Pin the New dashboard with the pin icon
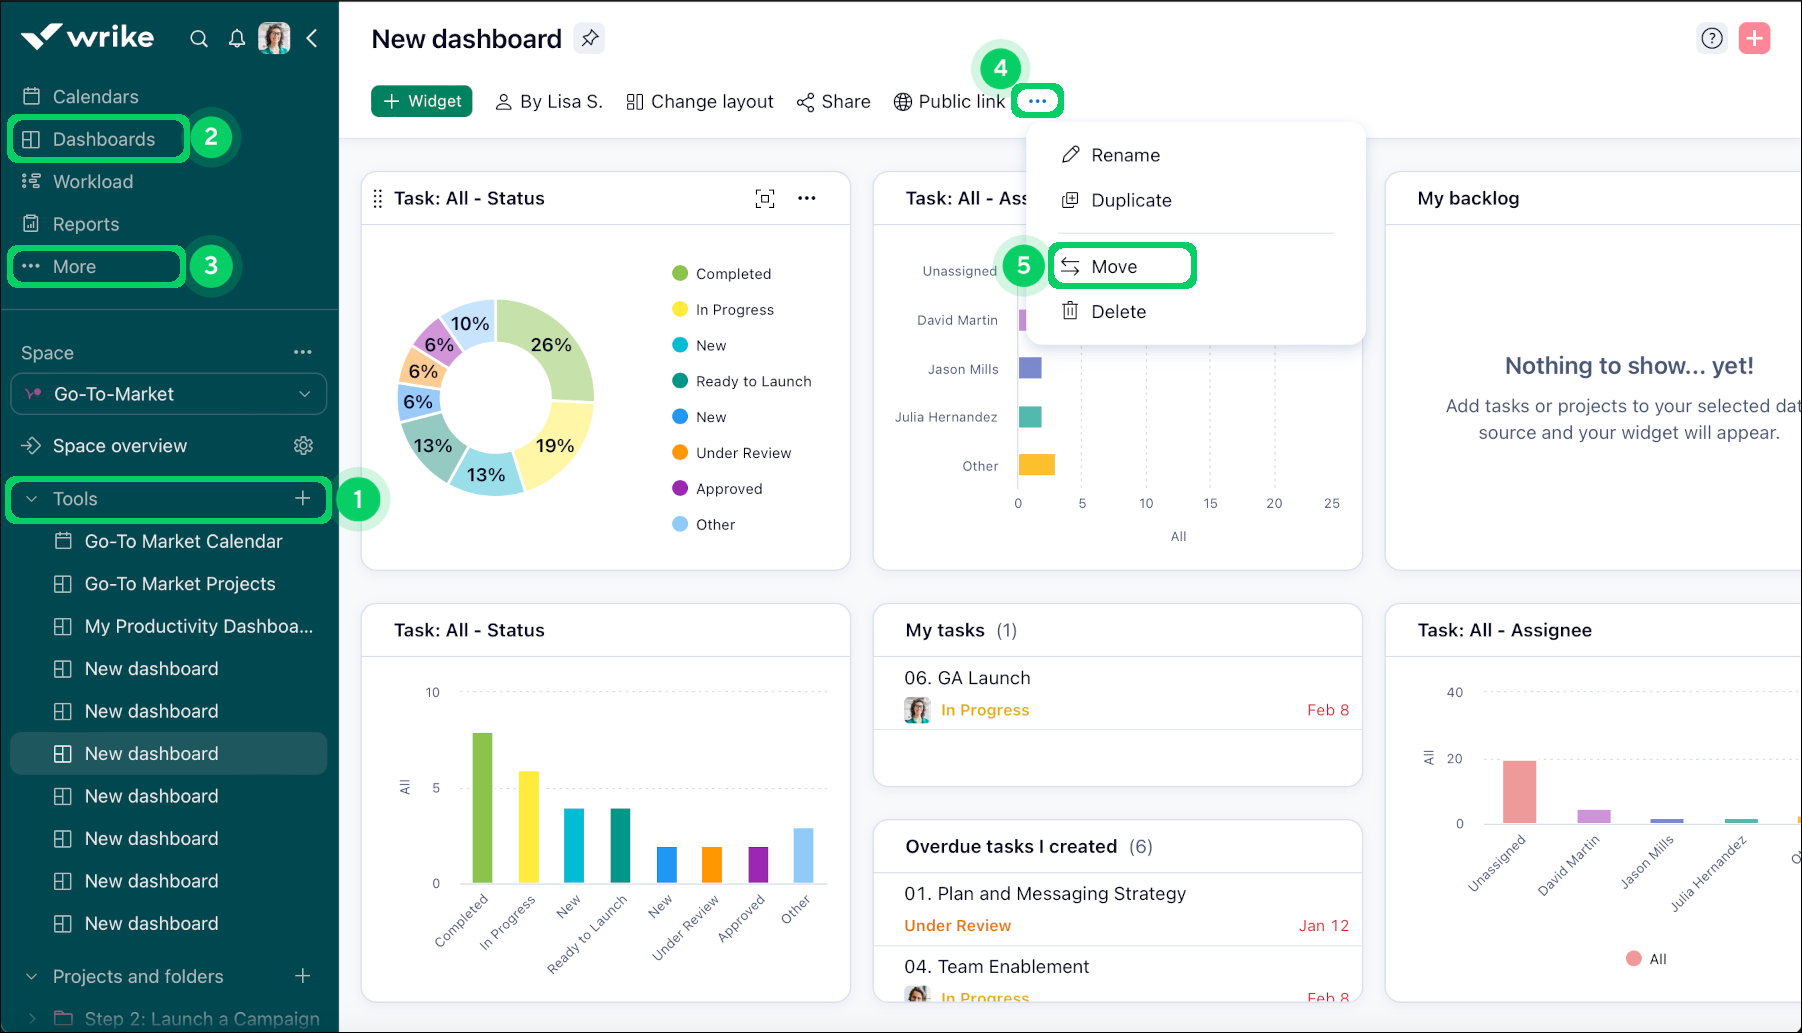 (589, 38)
